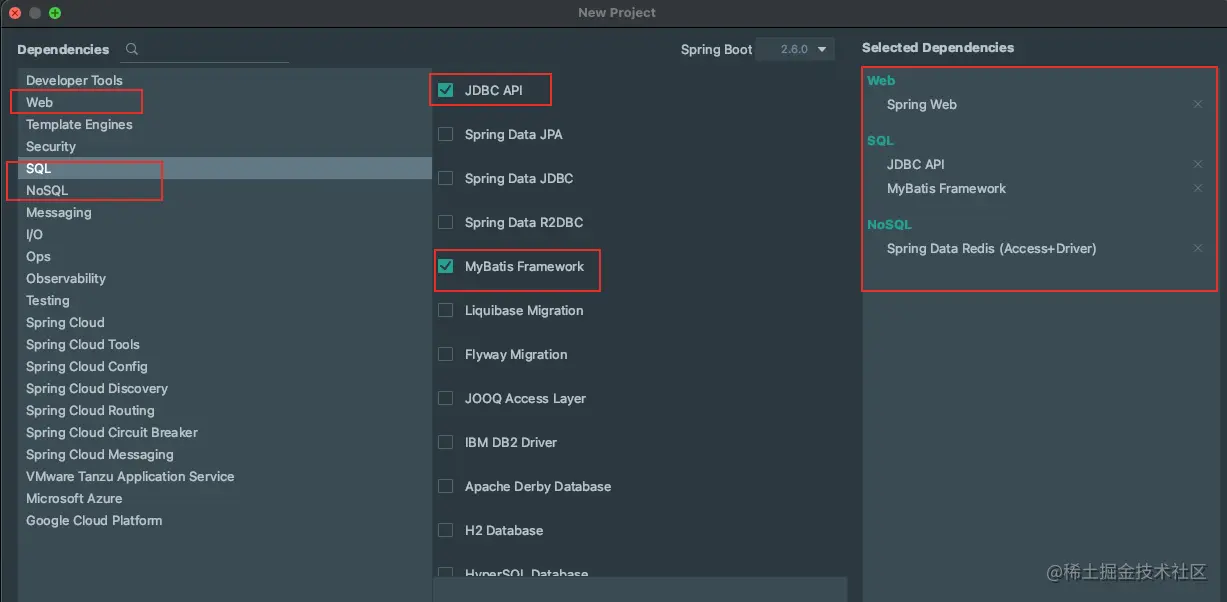Select Spring Data Redis (Access+Driver) entry
Screen dimensions: 1227x602
tap(992, 248)
